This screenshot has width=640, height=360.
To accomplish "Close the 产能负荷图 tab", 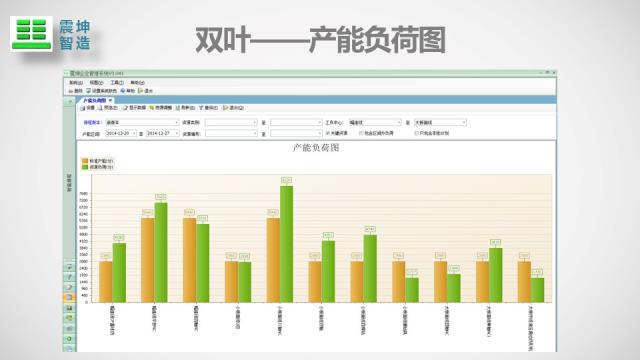I will click(110, 100).
